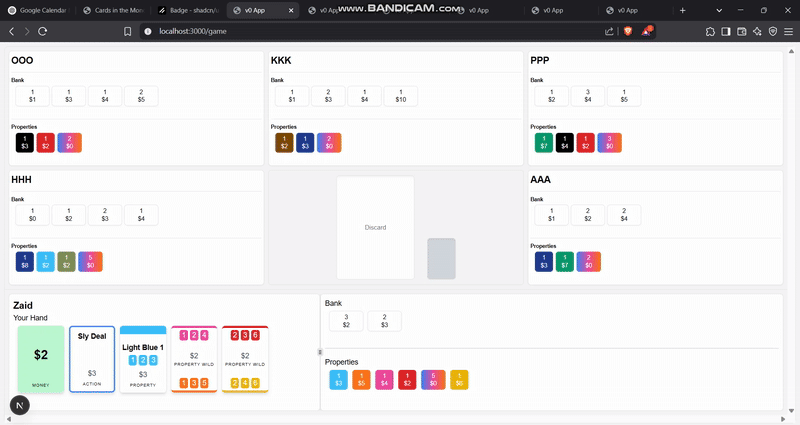Select the red-yellow Property Wild card
This screenshot has width=800, height=425.
(245, 359)
